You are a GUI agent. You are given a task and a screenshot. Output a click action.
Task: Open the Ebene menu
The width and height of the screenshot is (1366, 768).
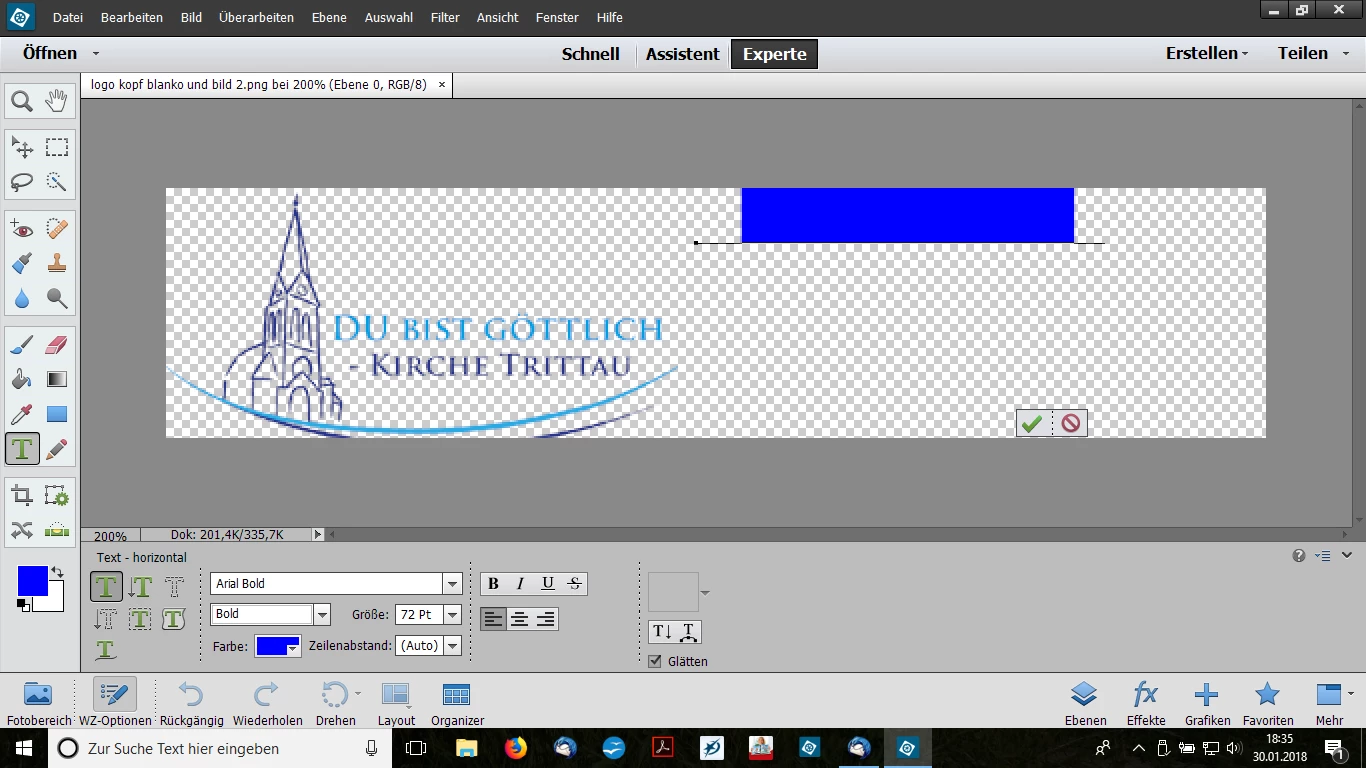point(329,17)
